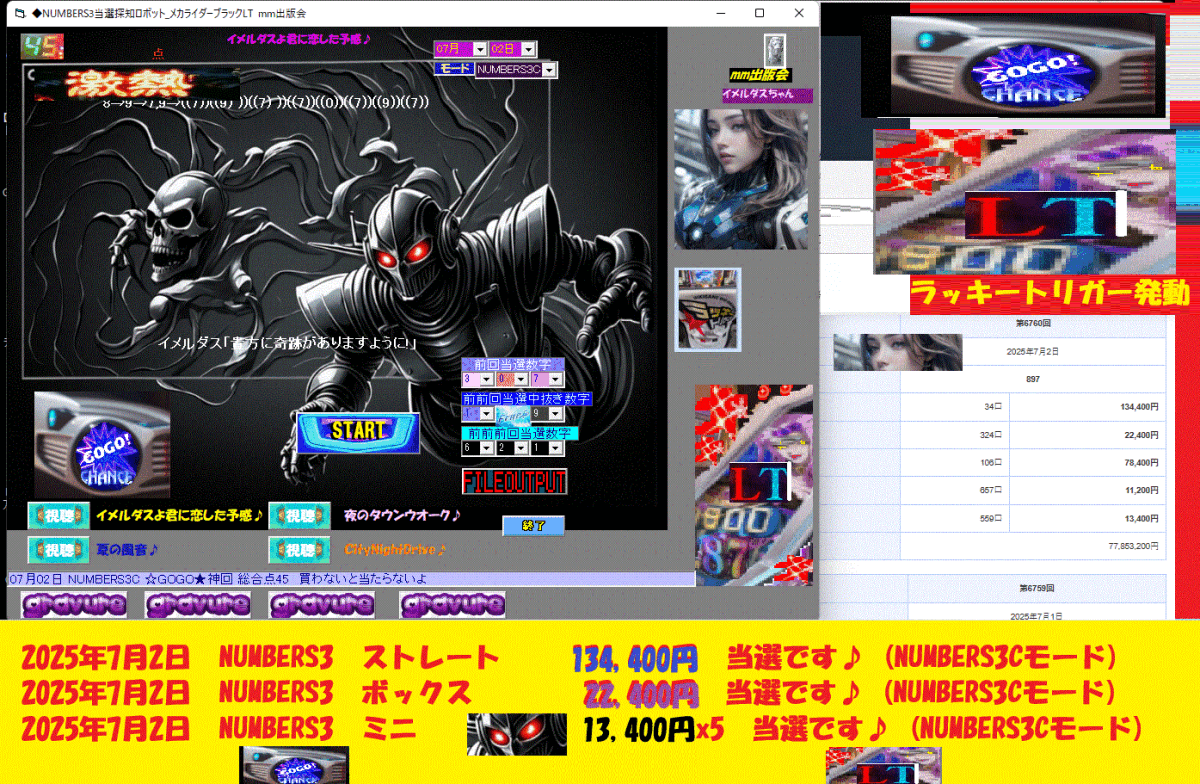Click song title 夏の風音♪
The width and height of the screenshot is (1200, 784).
click(x=127, y=549)
